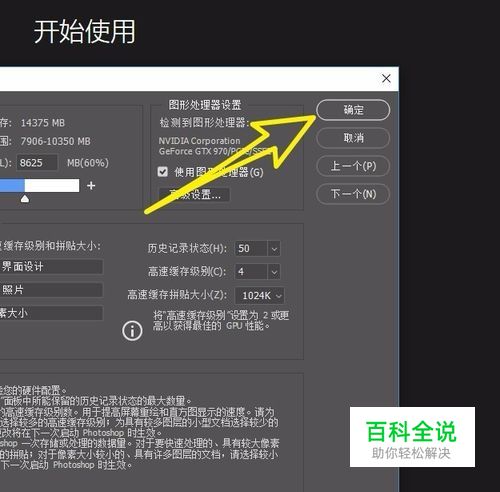The image size is (500, 492).
Task: Click the 14375 MB memory value
Action: 43,123
